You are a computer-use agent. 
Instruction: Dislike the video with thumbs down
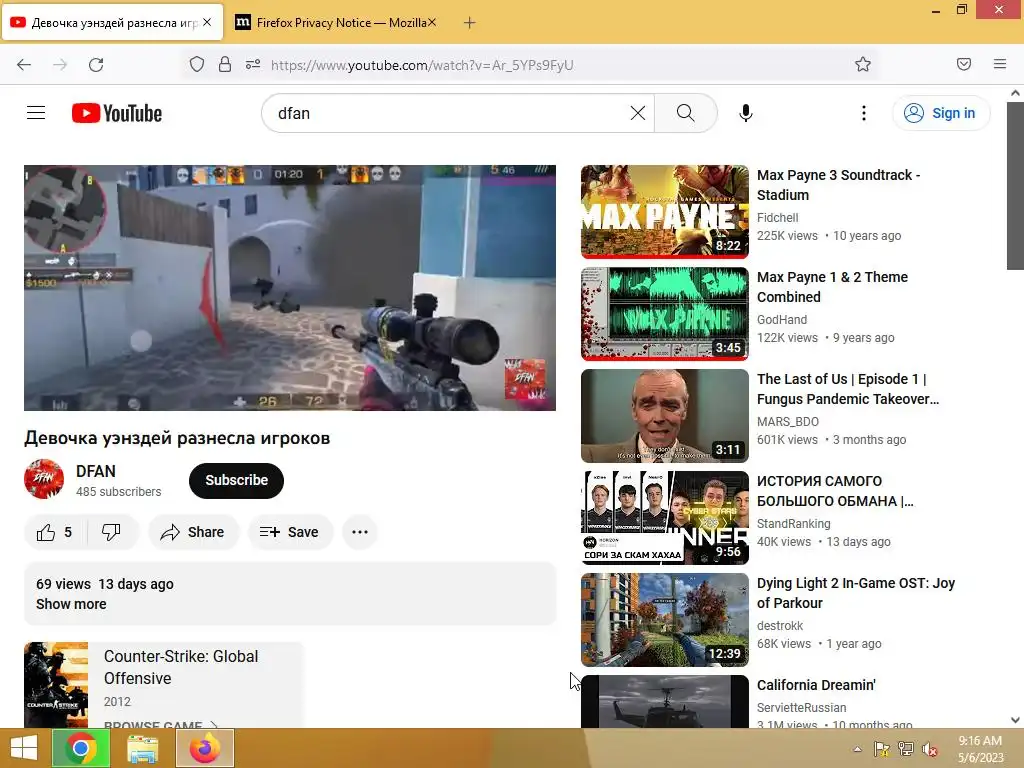click(111, 532)
